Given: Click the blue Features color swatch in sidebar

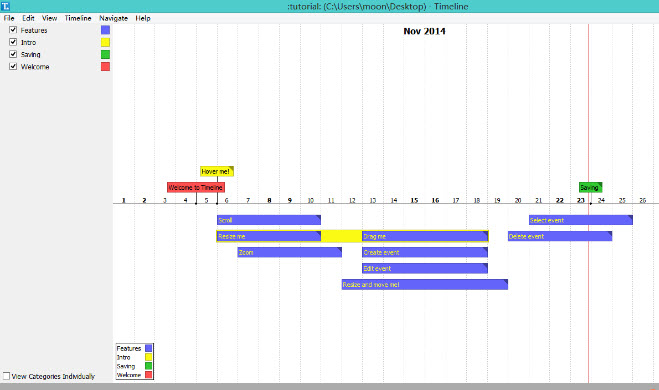Looking at the screenshot, I should [105, 30].
